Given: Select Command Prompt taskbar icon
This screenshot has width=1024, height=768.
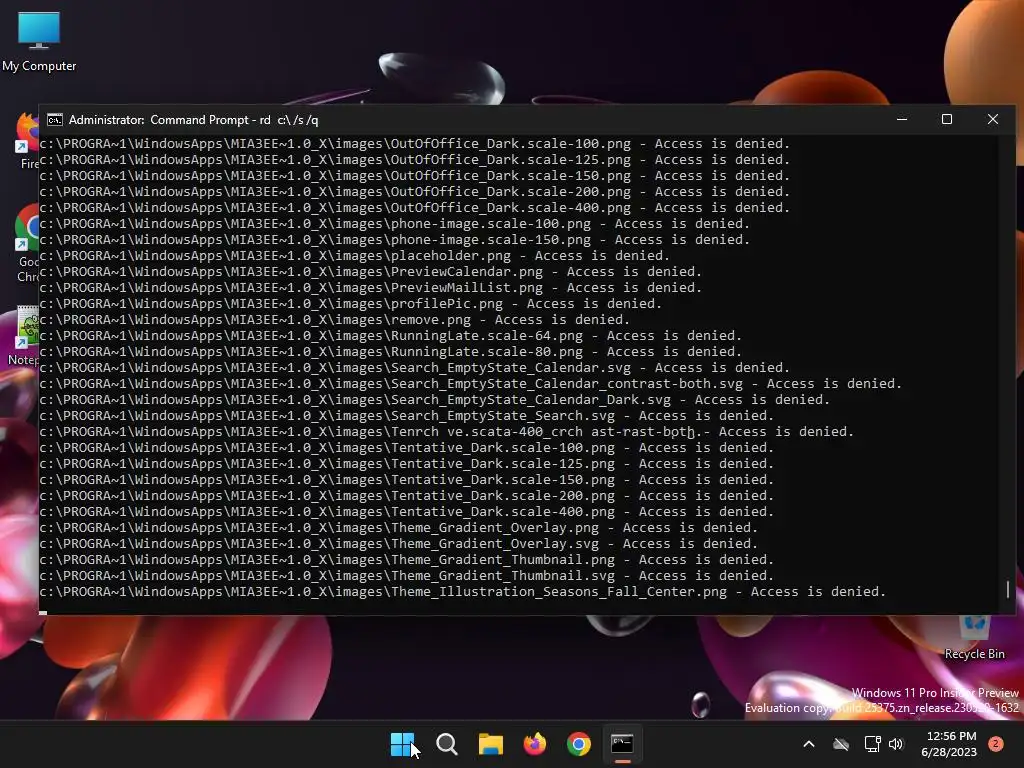Looking at the screenshot, I should point(622,744).
